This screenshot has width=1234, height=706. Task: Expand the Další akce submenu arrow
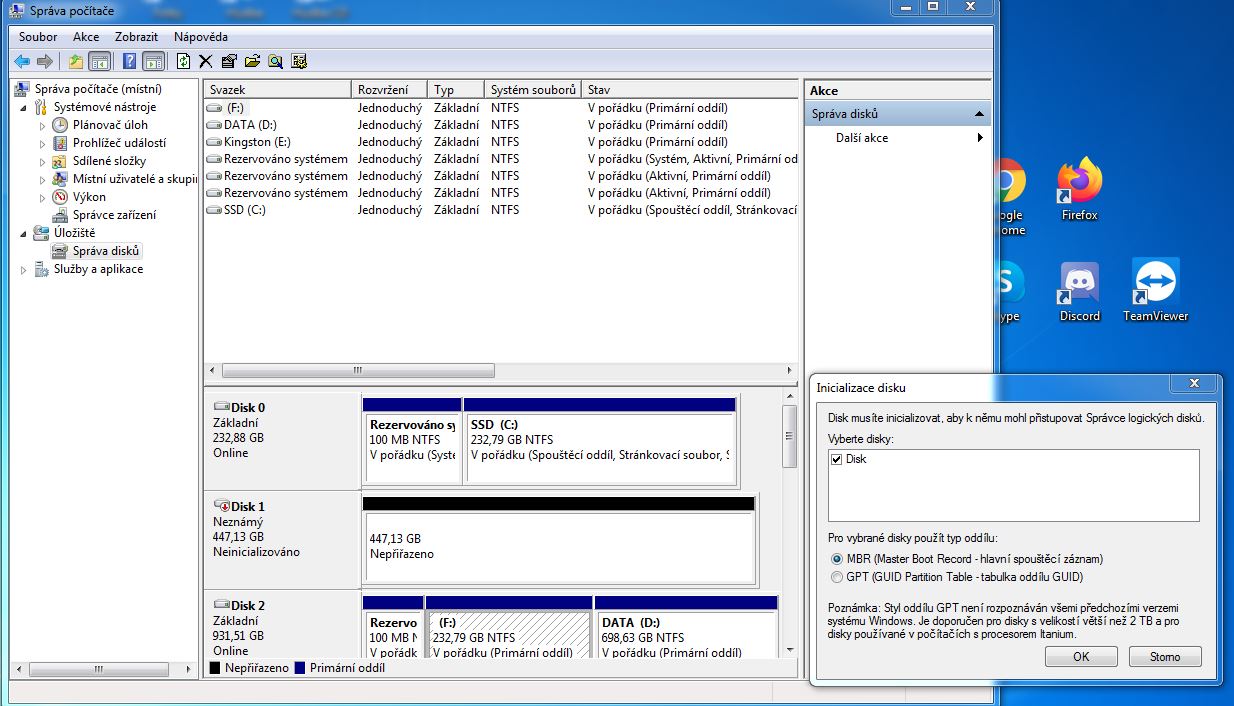(x=980, y=138)
